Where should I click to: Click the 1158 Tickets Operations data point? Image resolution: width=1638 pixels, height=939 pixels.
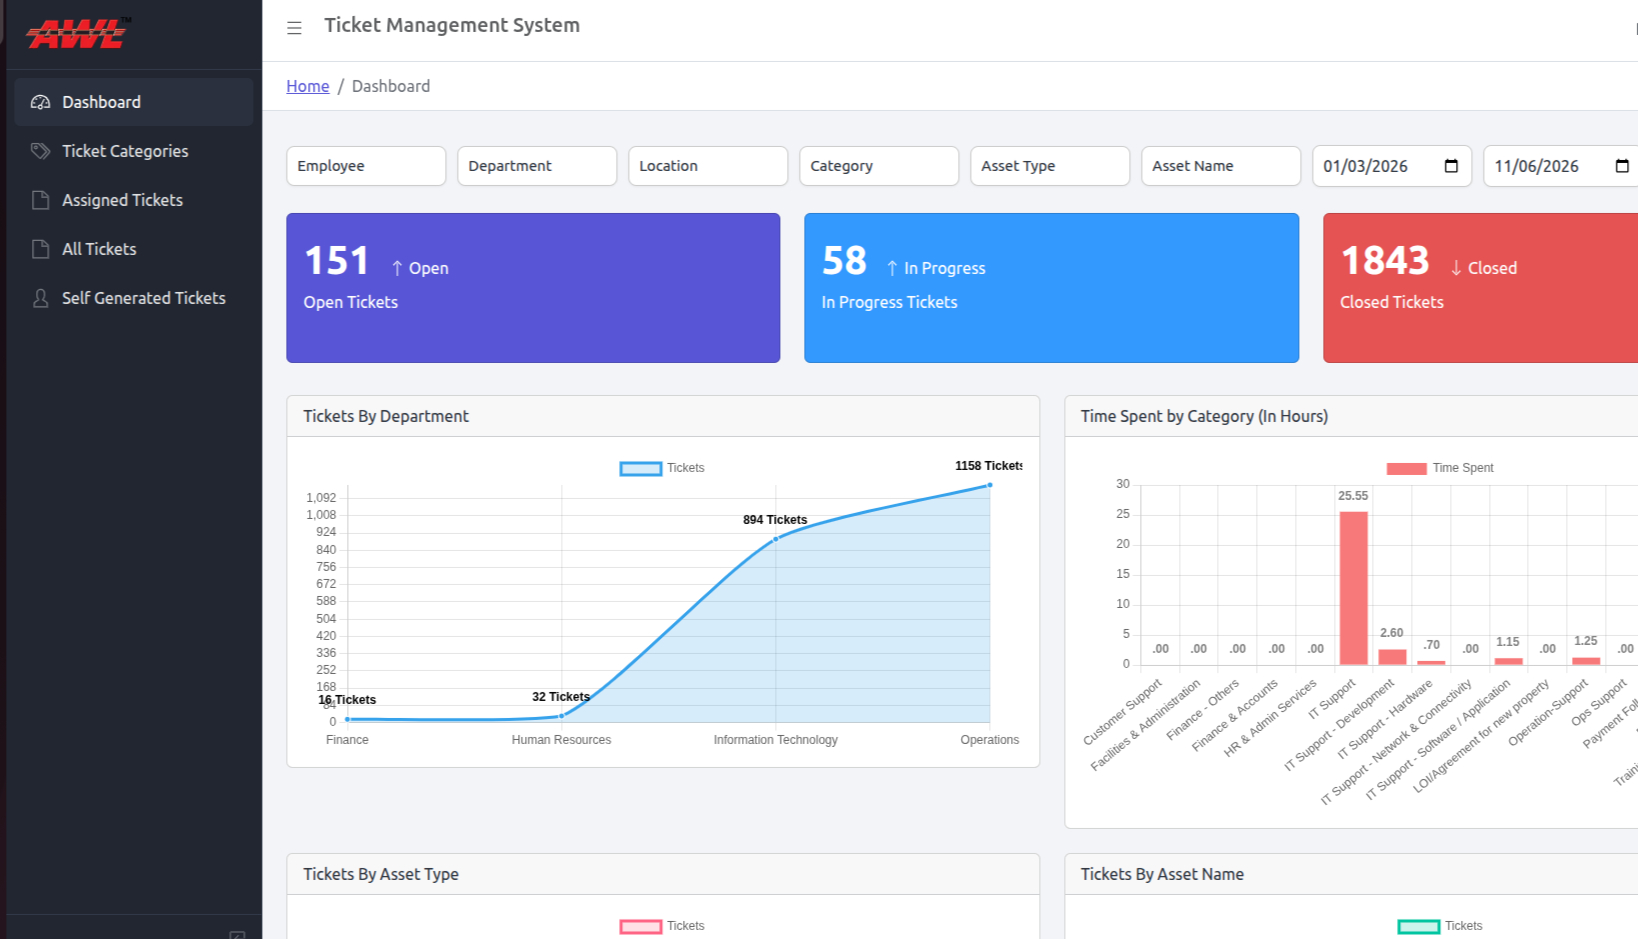pyautogui.click(x=990, y=485)
